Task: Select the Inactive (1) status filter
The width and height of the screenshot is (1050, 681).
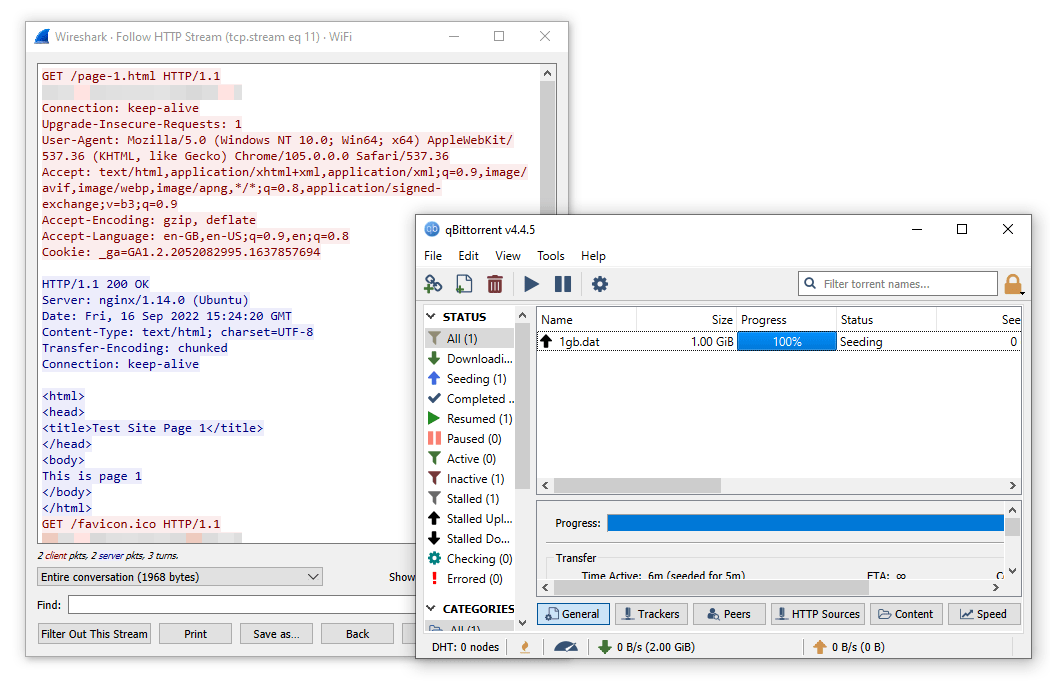Action: [x=469, y=479]
